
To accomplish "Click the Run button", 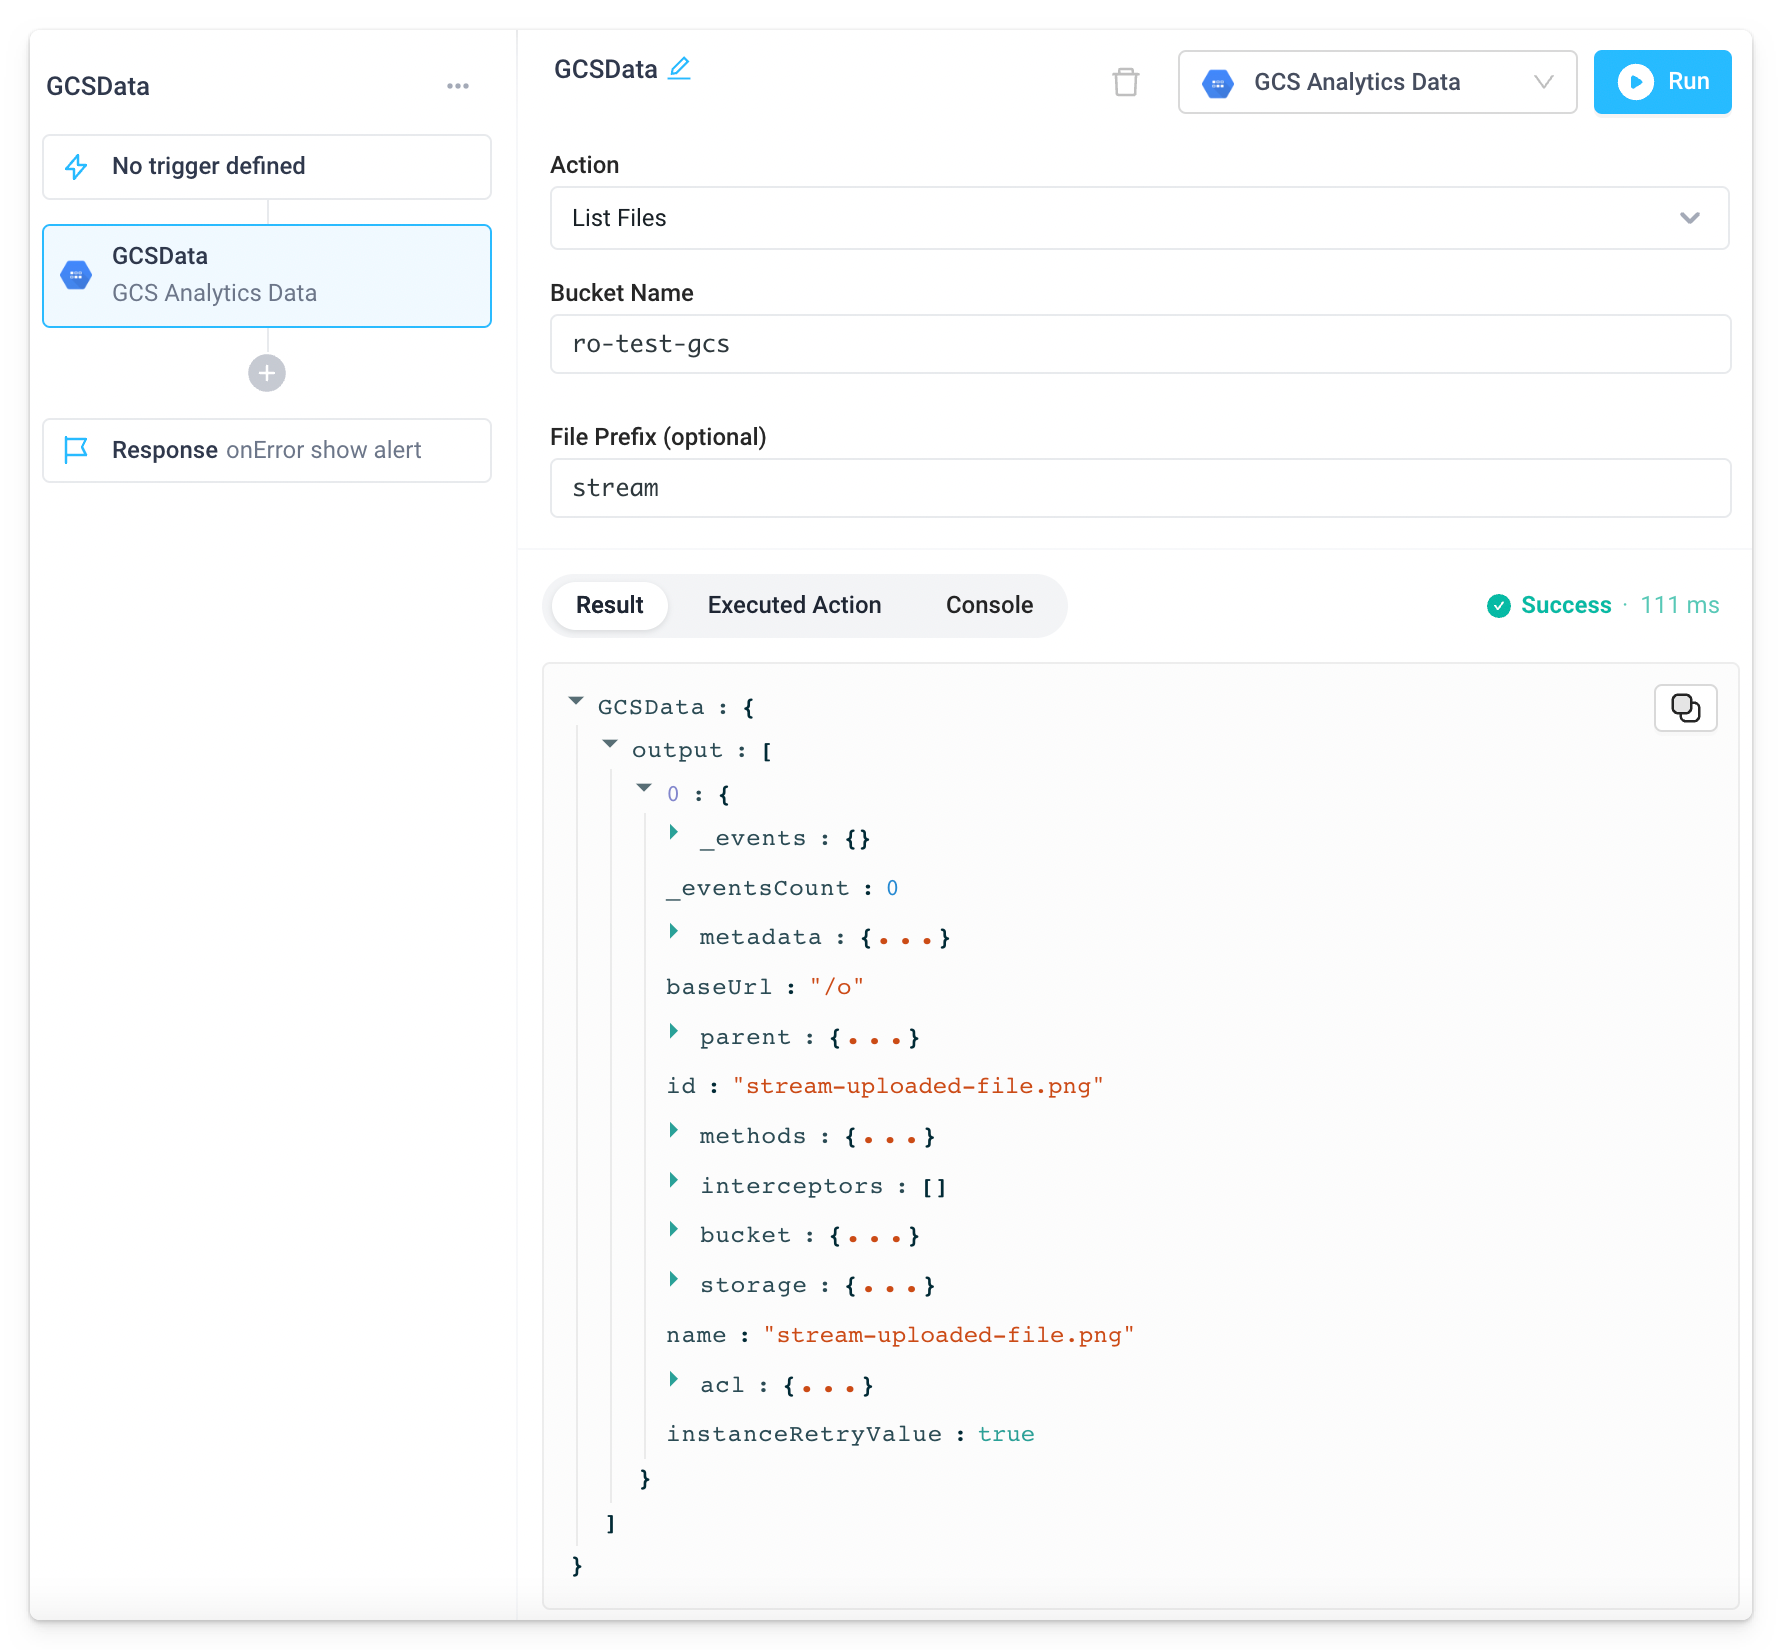I will (1662, 82).
